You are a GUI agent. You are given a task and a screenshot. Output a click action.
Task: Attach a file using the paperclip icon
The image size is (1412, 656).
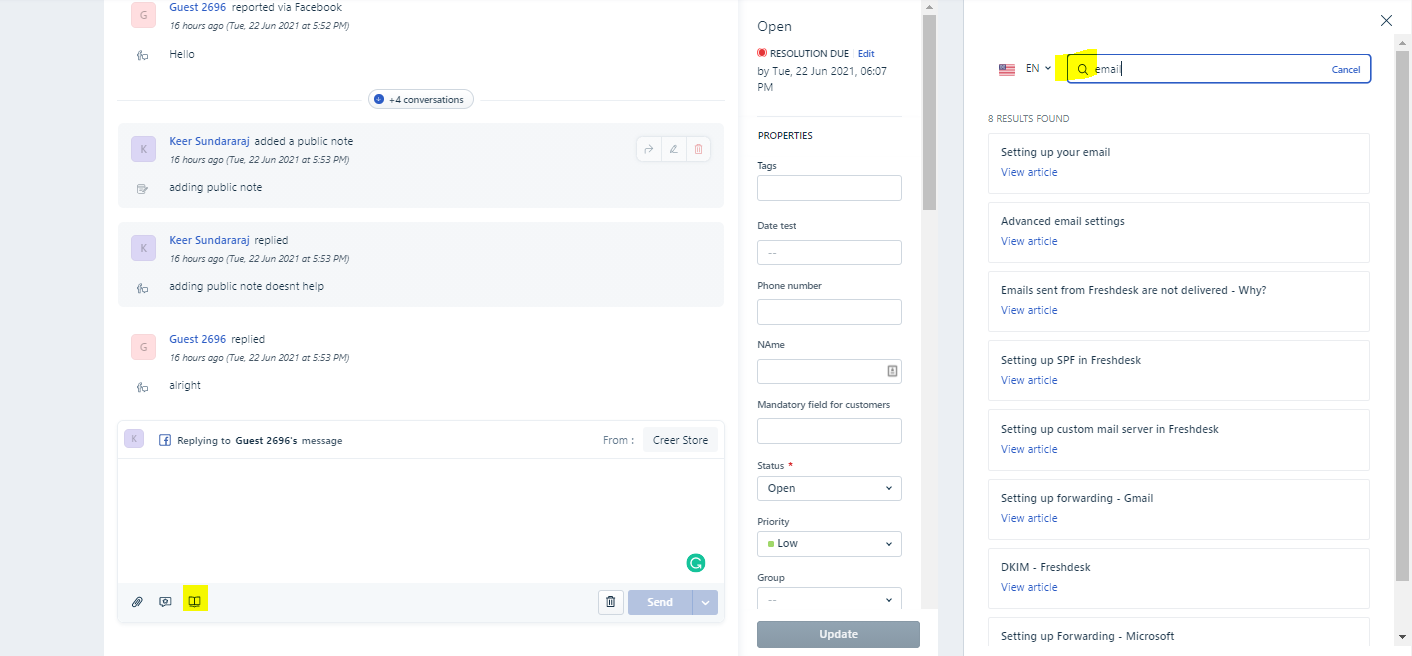click(137, 602)
